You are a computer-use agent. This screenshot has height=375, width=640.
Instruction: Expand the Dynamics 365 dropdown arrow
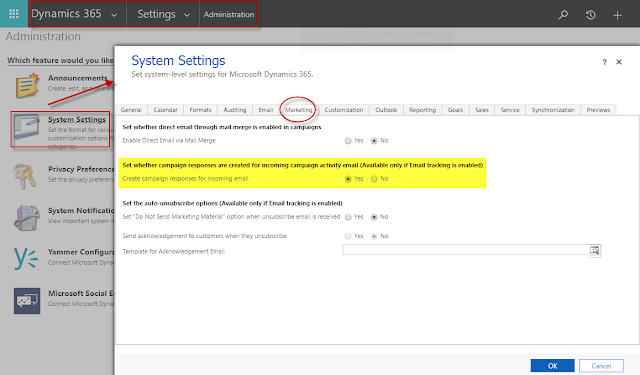[114, 15]
